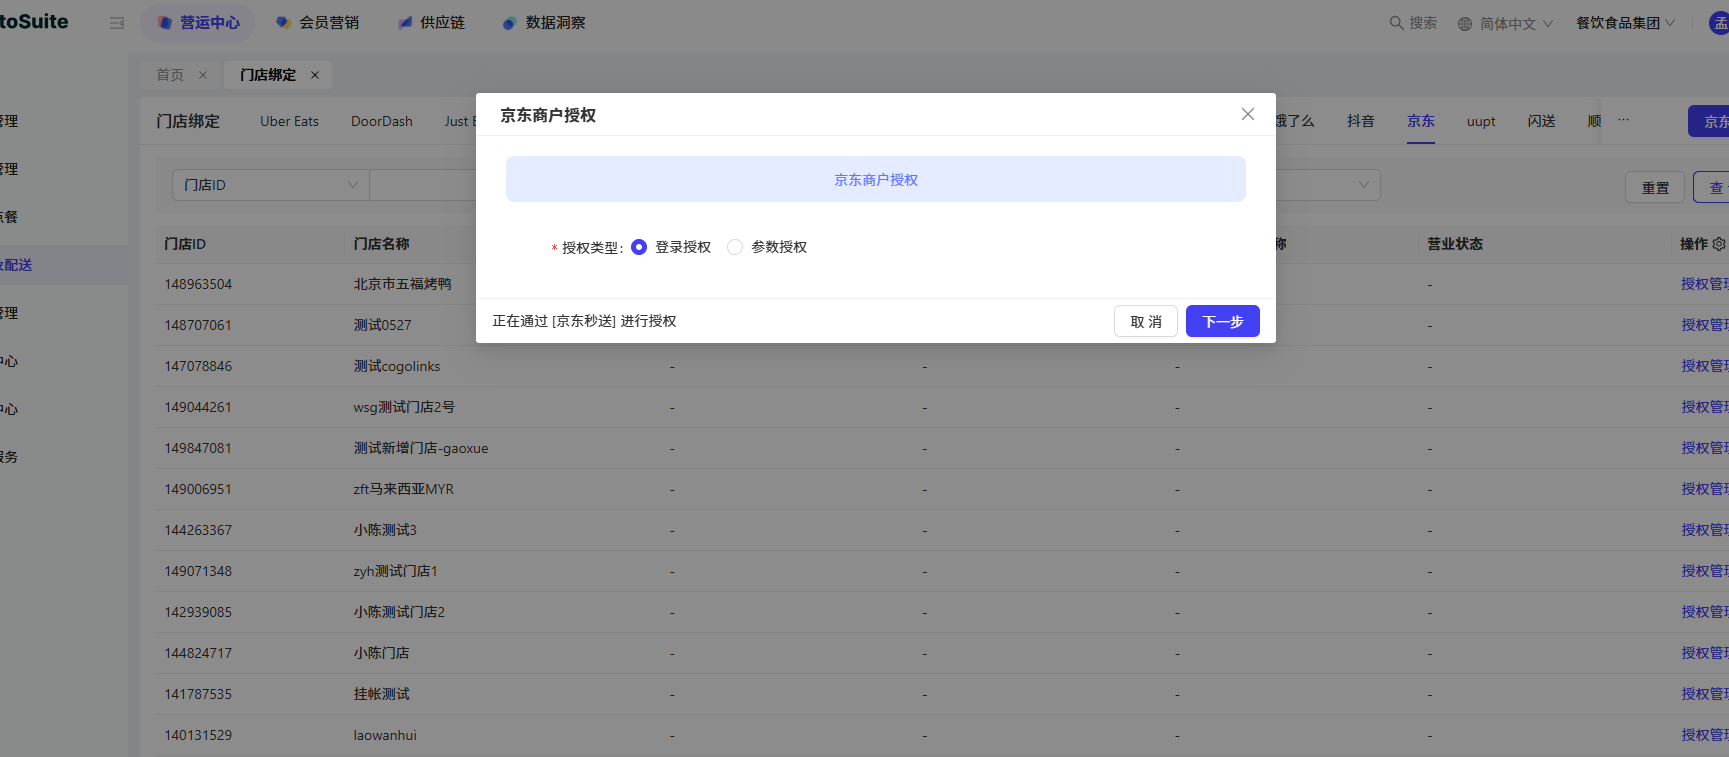Switch to the 闪送 tab
1729x757 pixels.
pos(1541,121)
